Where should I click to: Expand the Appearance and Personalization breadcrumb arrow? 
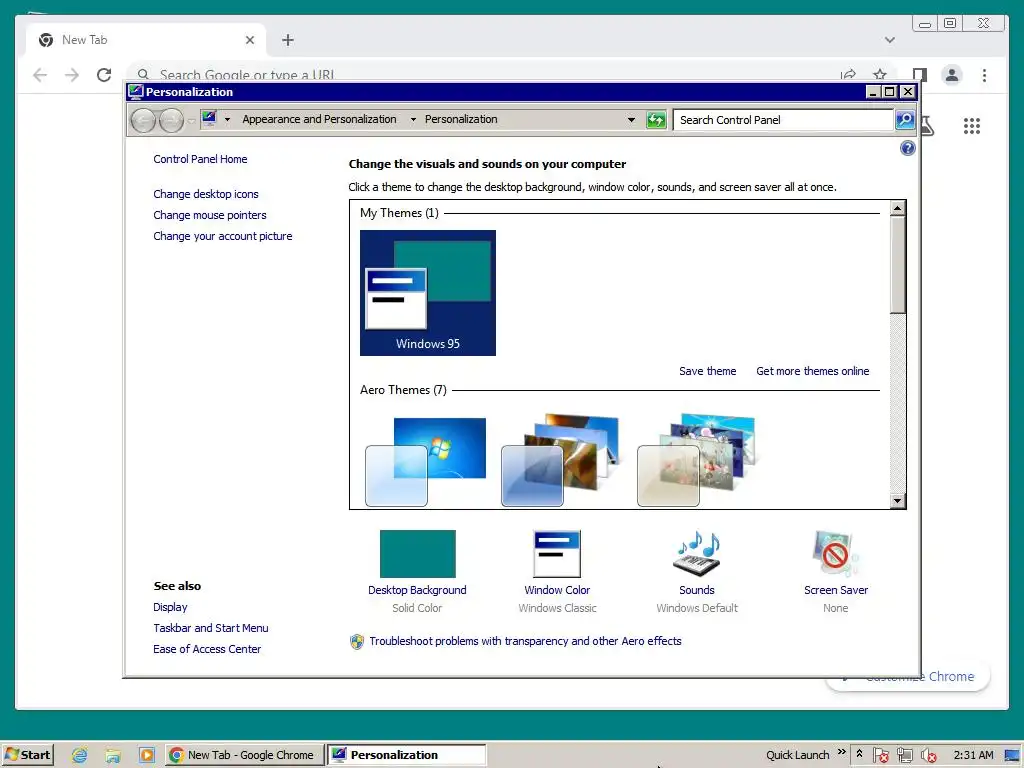pos(413,120)
